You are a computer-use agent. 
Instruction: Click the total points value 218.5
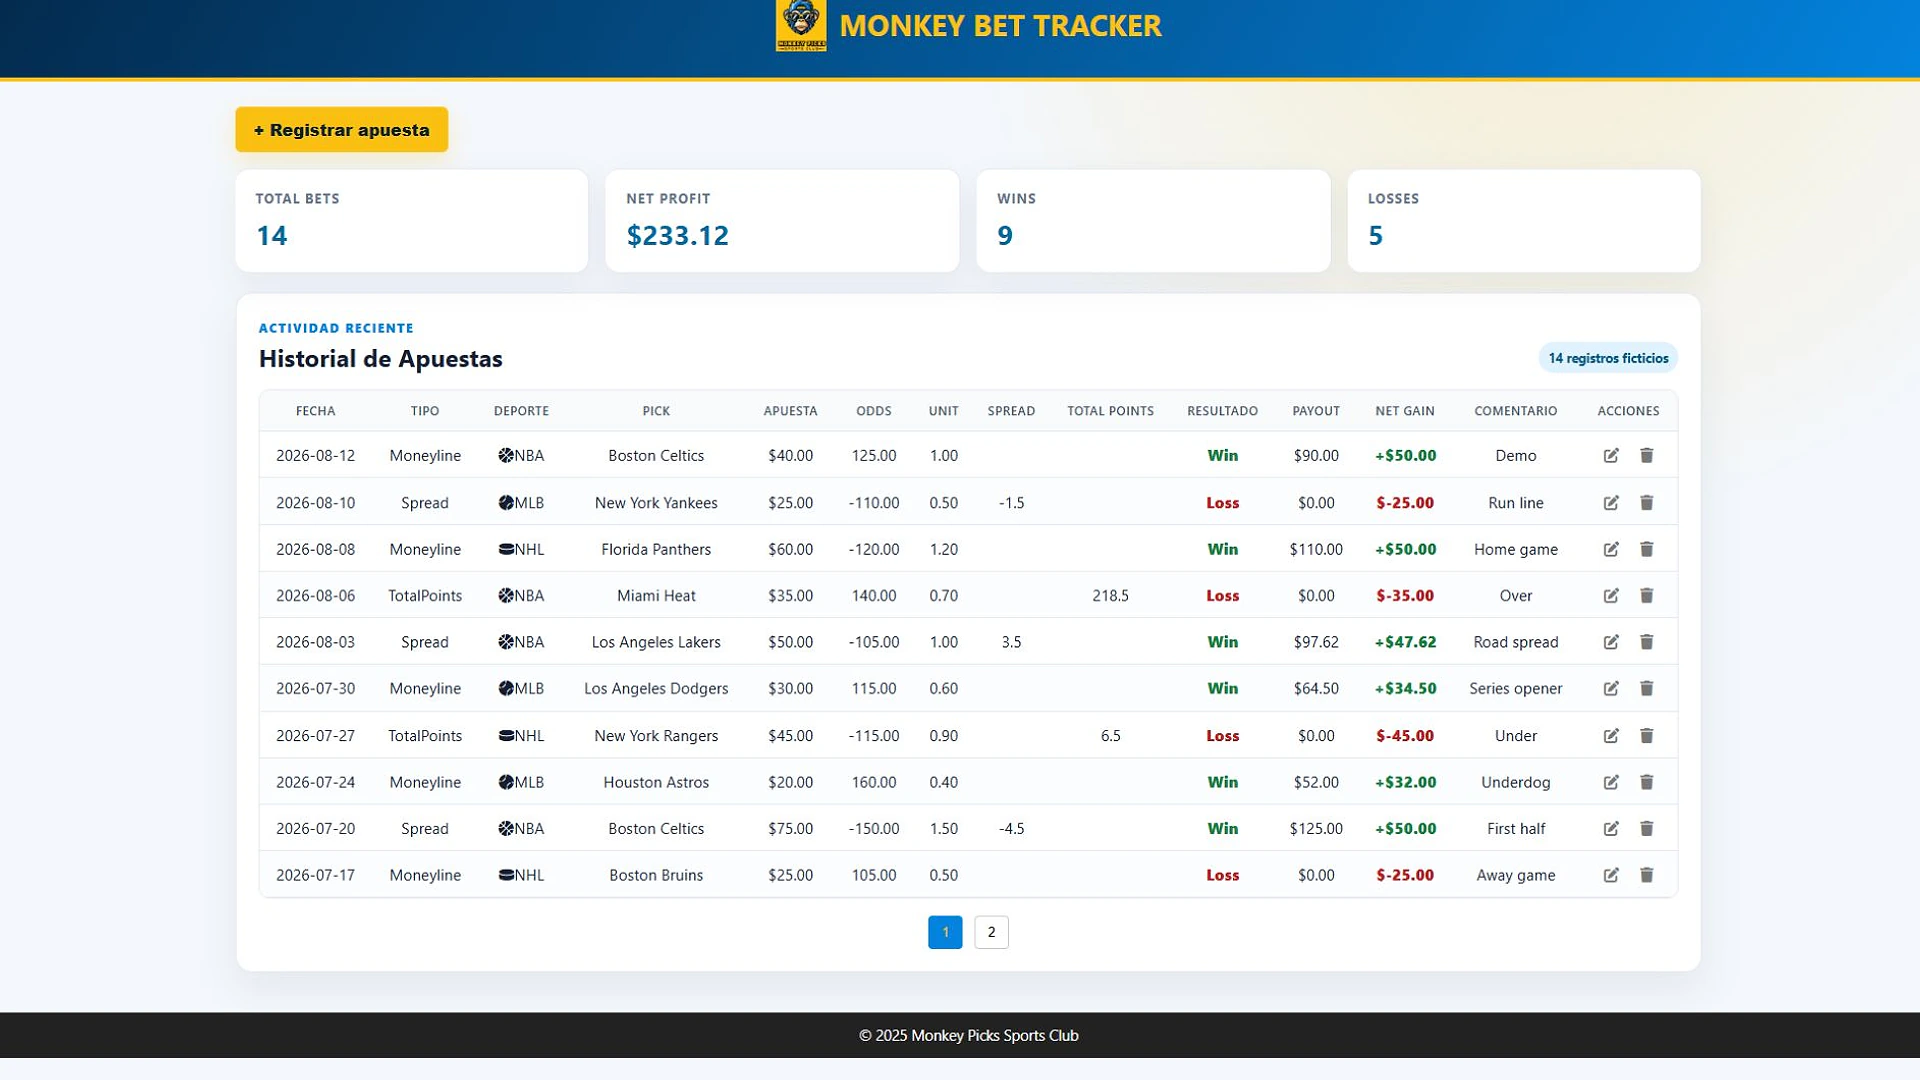tap(1110, 596)
